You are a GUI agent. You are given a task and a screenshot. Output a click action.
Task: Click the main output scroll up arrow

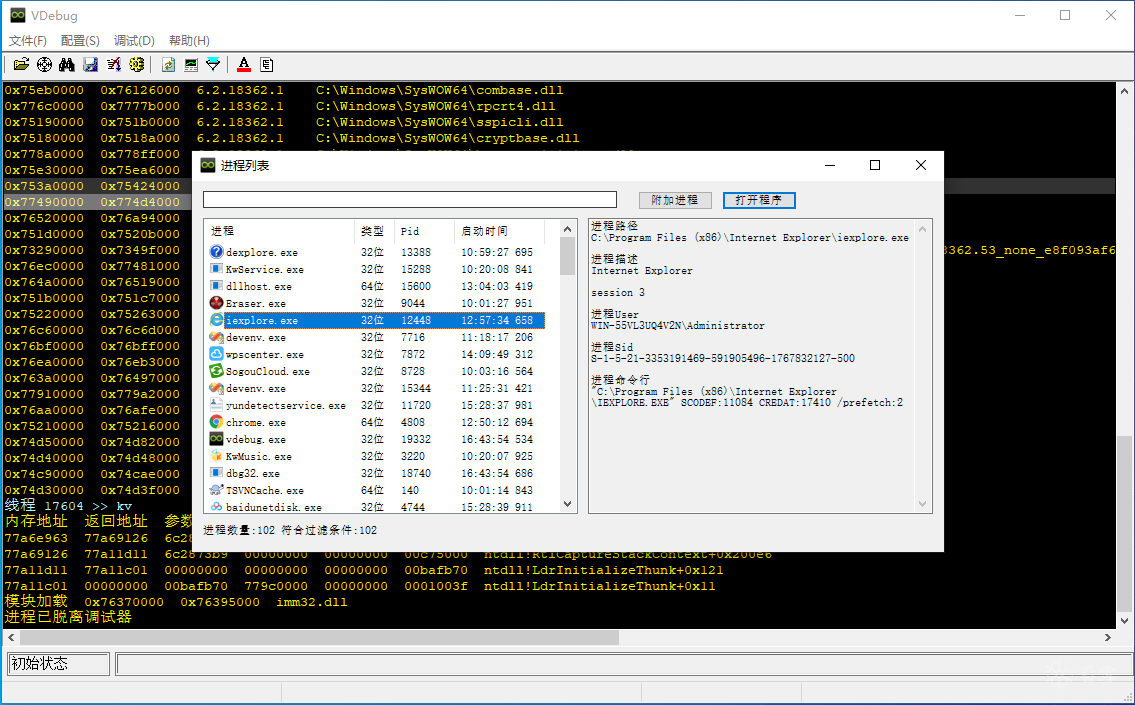1124,91
